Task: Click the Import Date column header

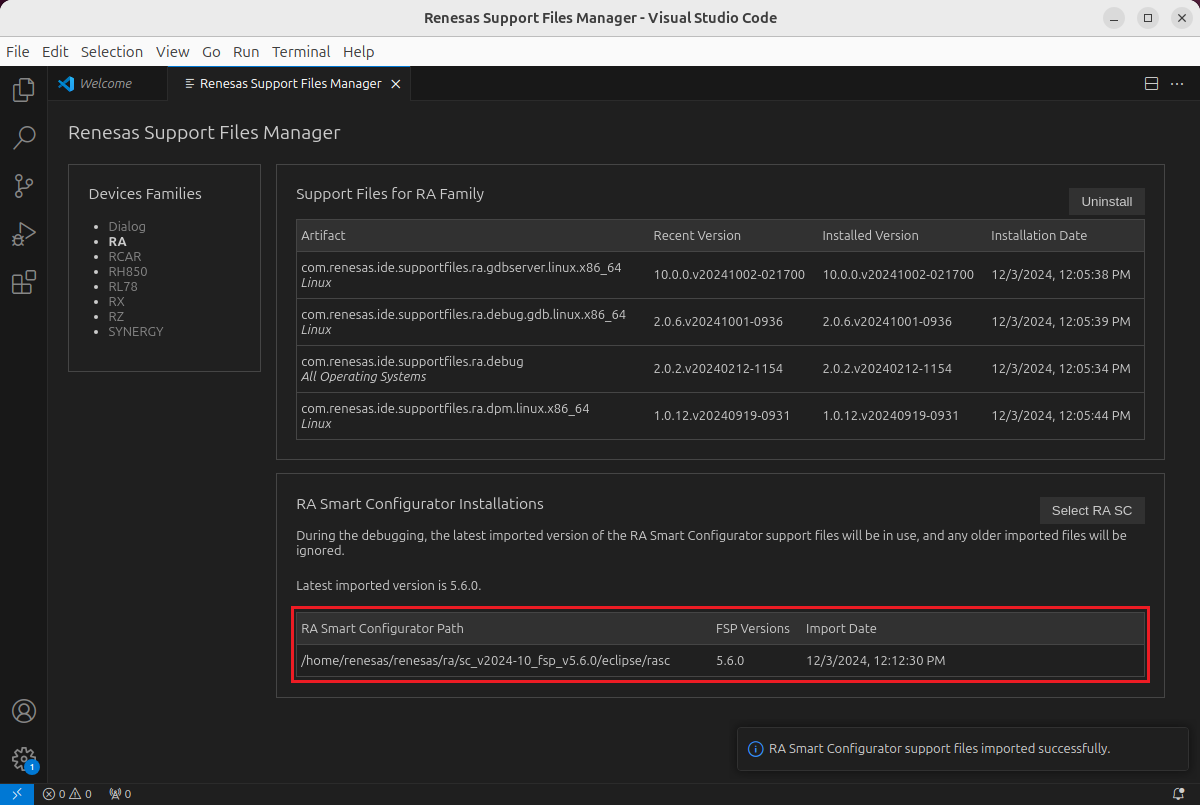Action: (841, 629)
